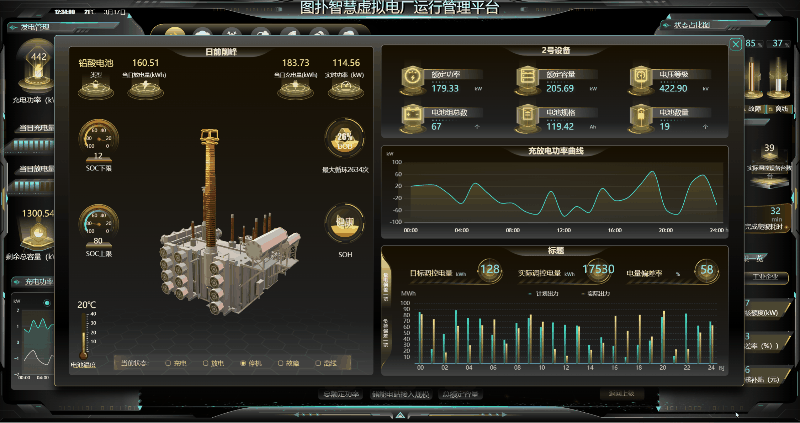The height and width of the screenshot is (423, 800).
Task: Click the gold button at bottom right
Action: [x=621, y=393]
